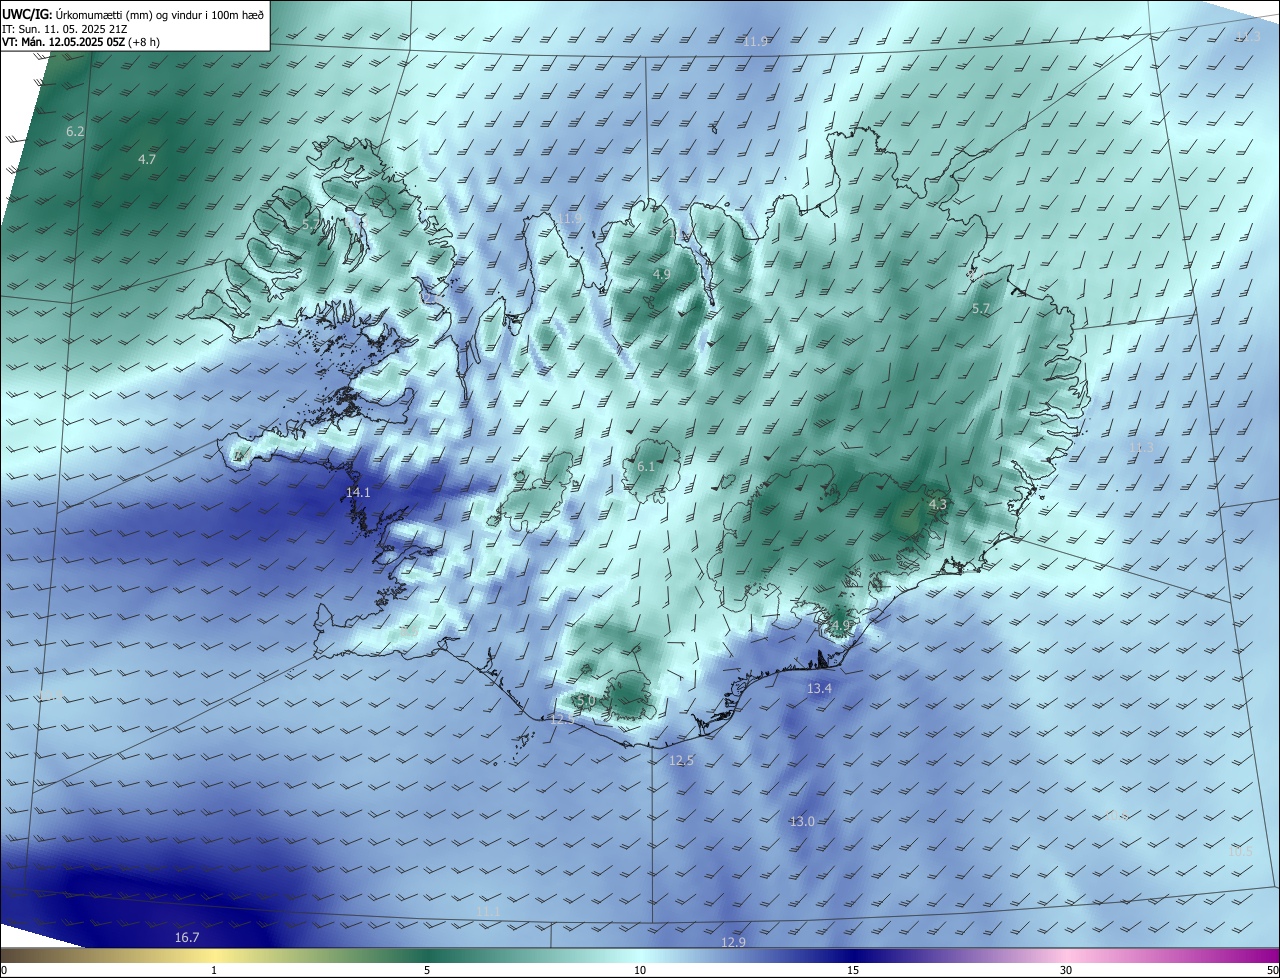The height and width of the screenshot is (978, 1280).
Task: Select the initial time line 'IT: Sun. 11. 05. 2025 21Z'
Action: pos(64,29)
